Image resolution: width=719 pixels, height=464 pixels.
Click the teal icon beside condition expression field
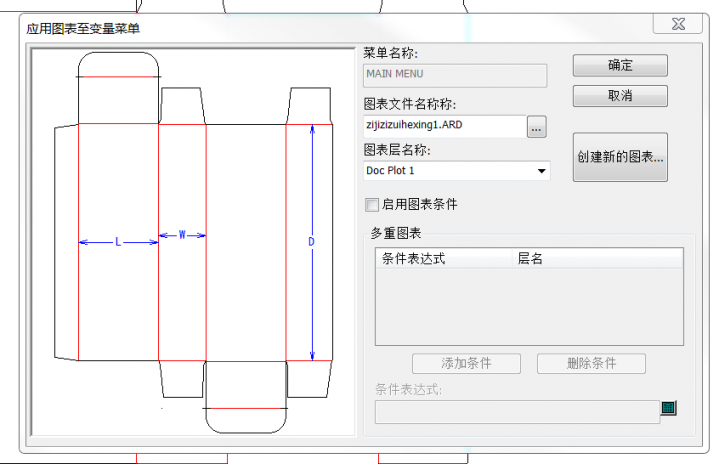click(x=668, y=407)
